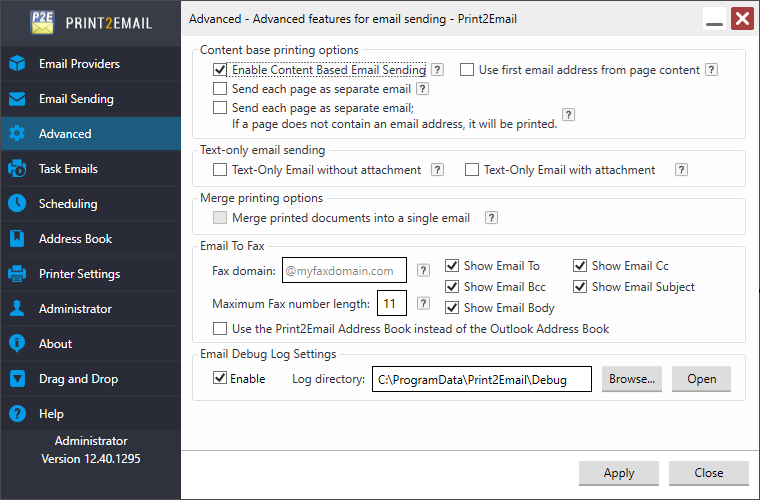This screenshot has height=500, width=760.
Task: Disable Content Based Email Sending checkbox
Action: tap(220, 70)
